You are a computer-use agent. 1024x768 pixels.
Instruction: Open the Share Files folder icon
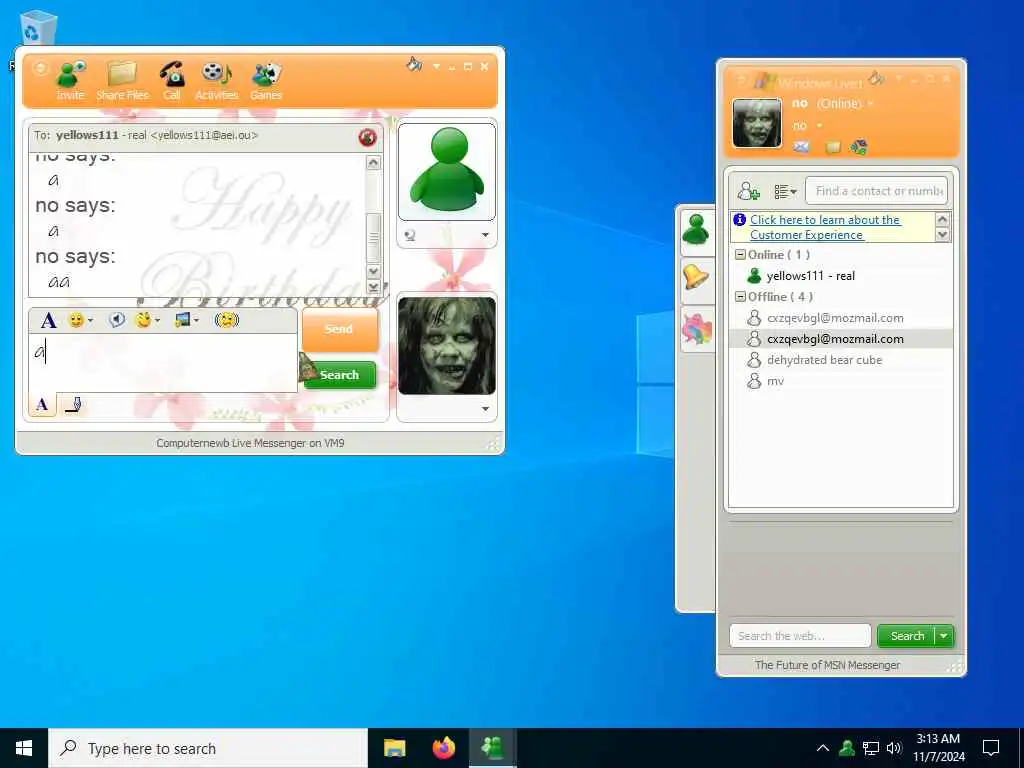point(122,74)
